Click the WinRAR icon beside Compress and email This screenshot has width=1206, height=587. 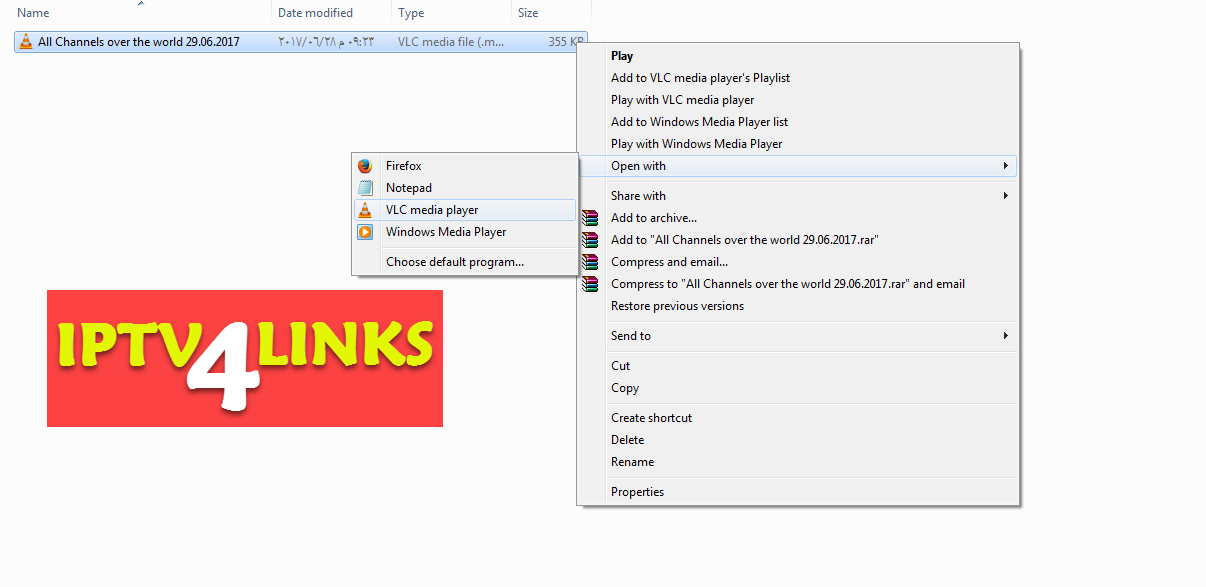pyautogui.click(x=590, y=261)
